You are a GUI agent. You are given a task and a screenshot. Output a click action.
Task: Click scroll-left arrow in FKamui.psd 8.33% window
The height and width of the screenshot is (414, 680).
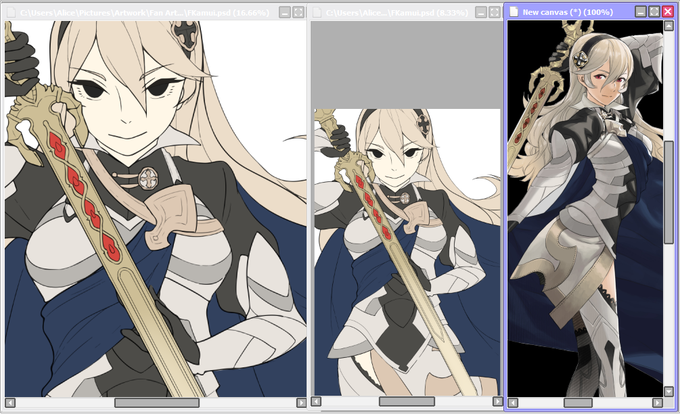pyautogui.click(x=316, y=401)
